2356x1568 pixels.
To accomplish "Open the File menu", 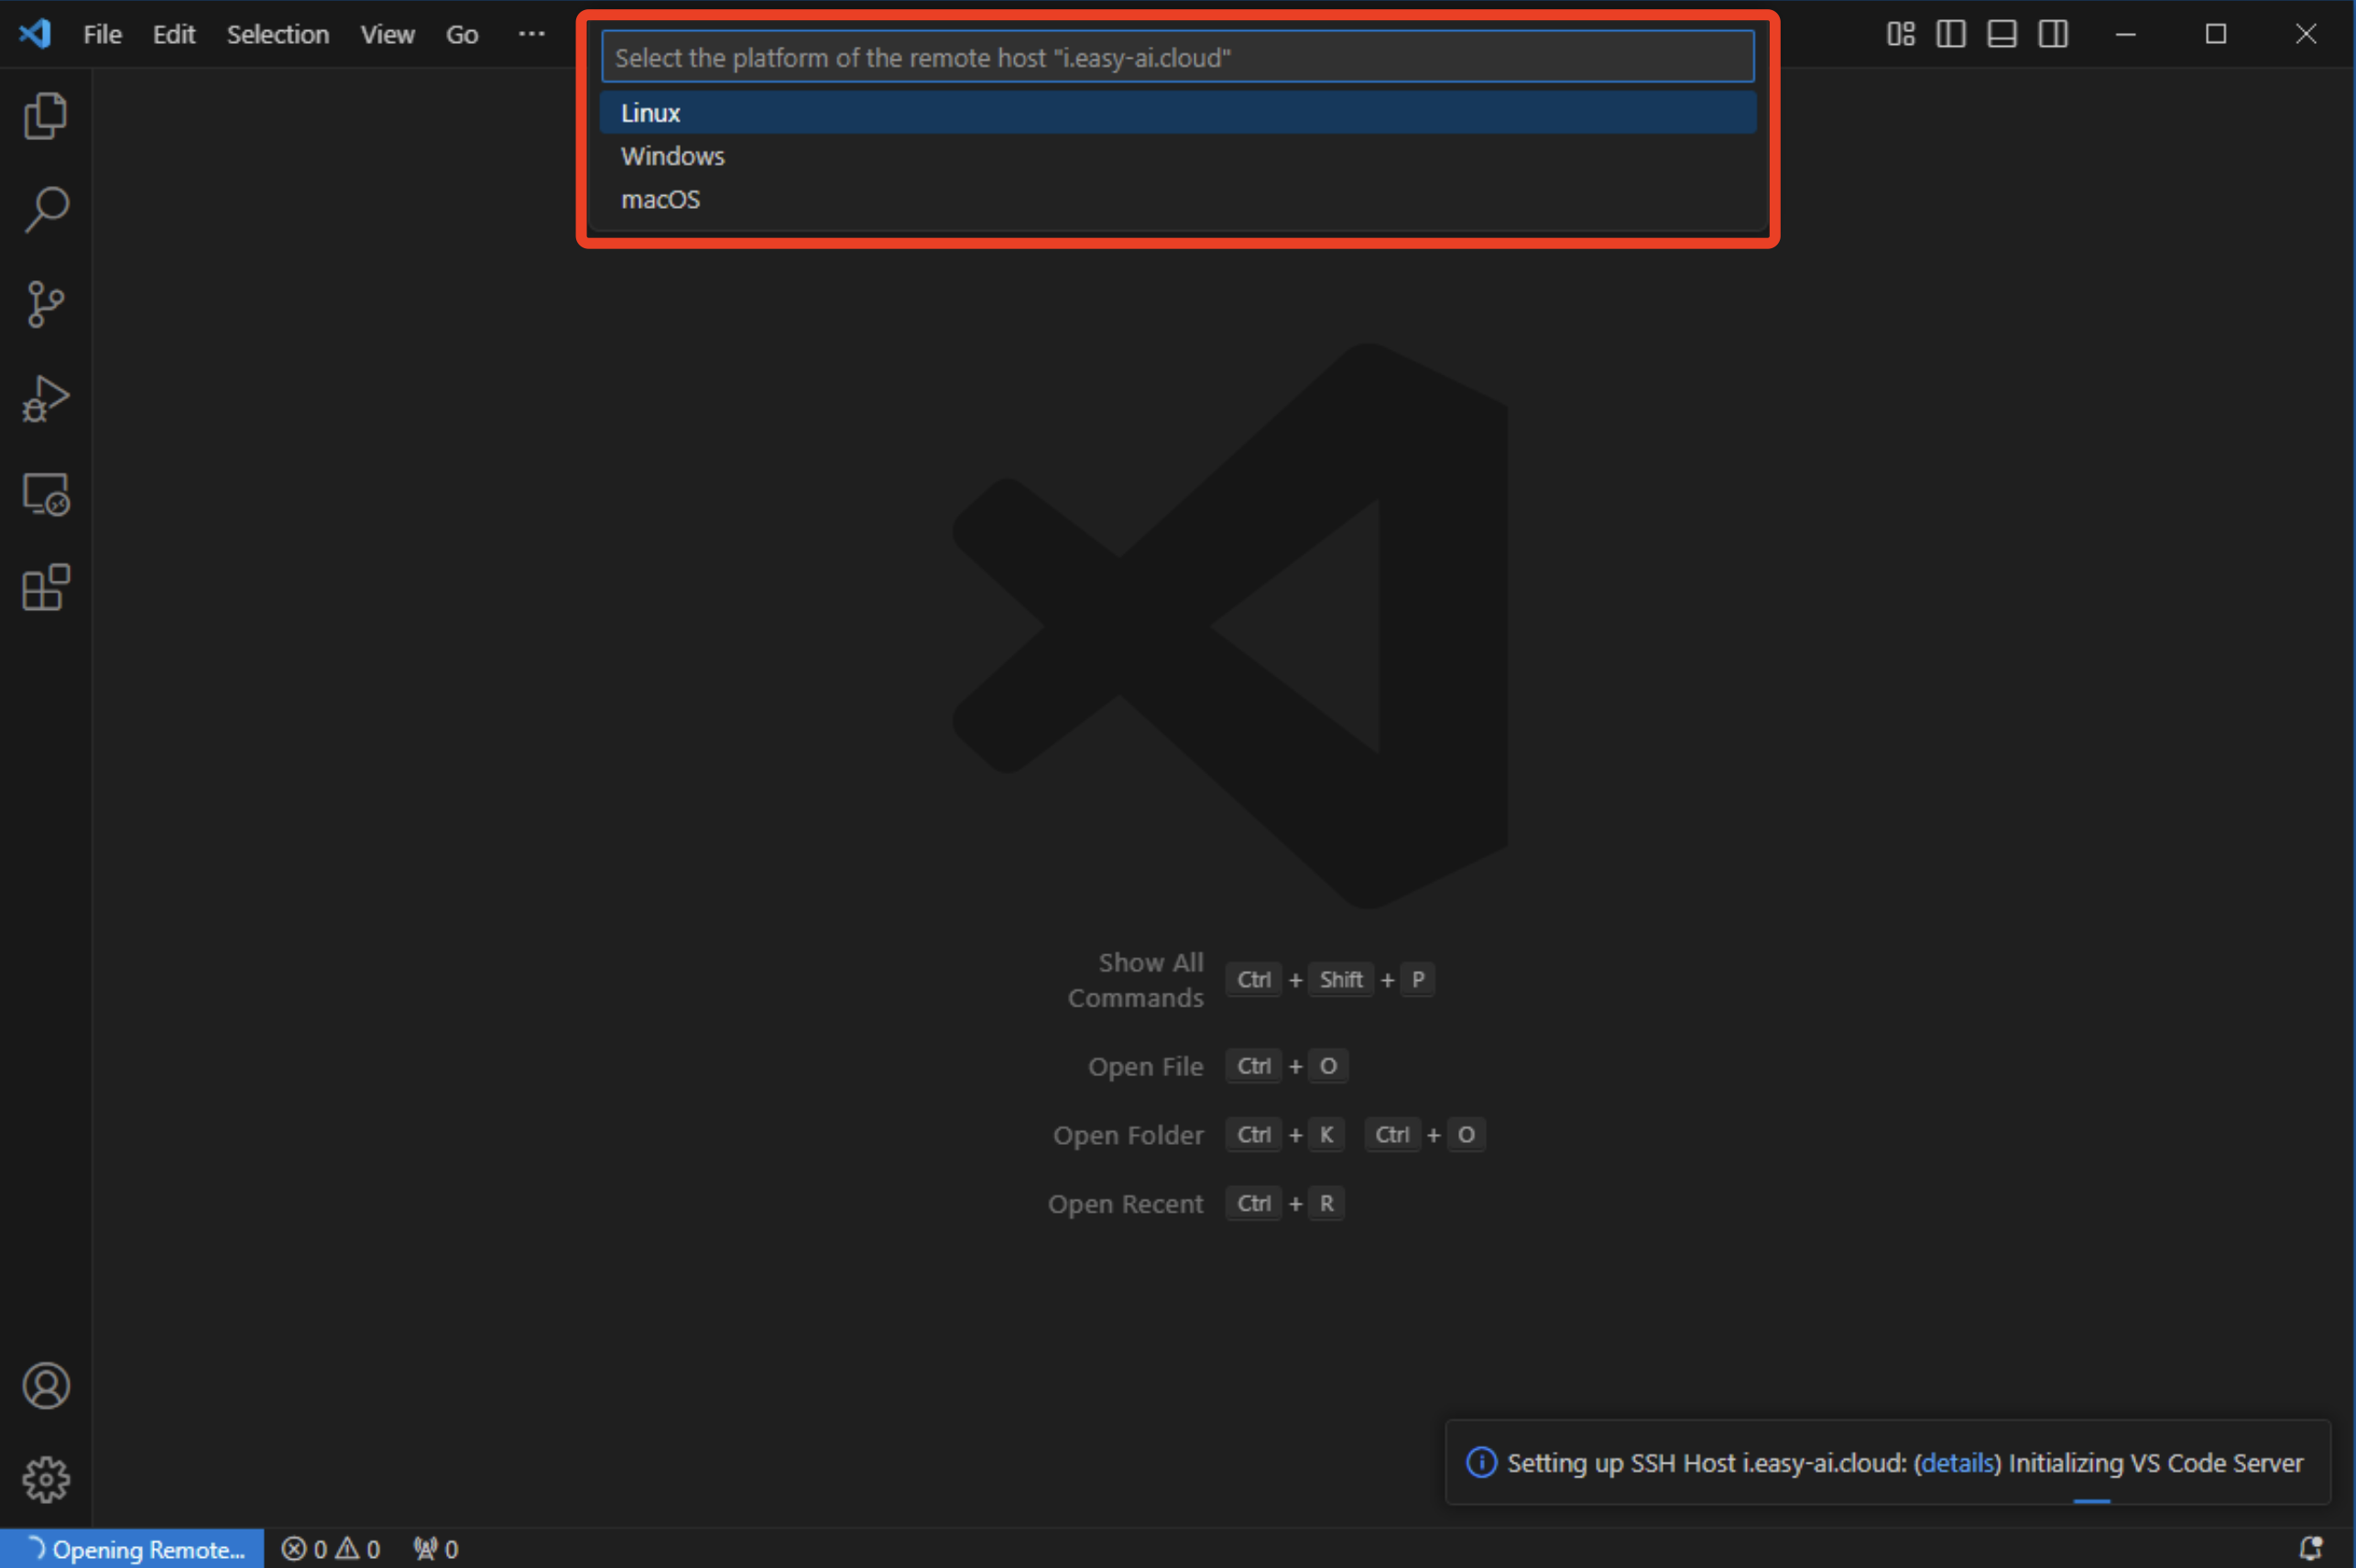I will click(x=102, y=34).
